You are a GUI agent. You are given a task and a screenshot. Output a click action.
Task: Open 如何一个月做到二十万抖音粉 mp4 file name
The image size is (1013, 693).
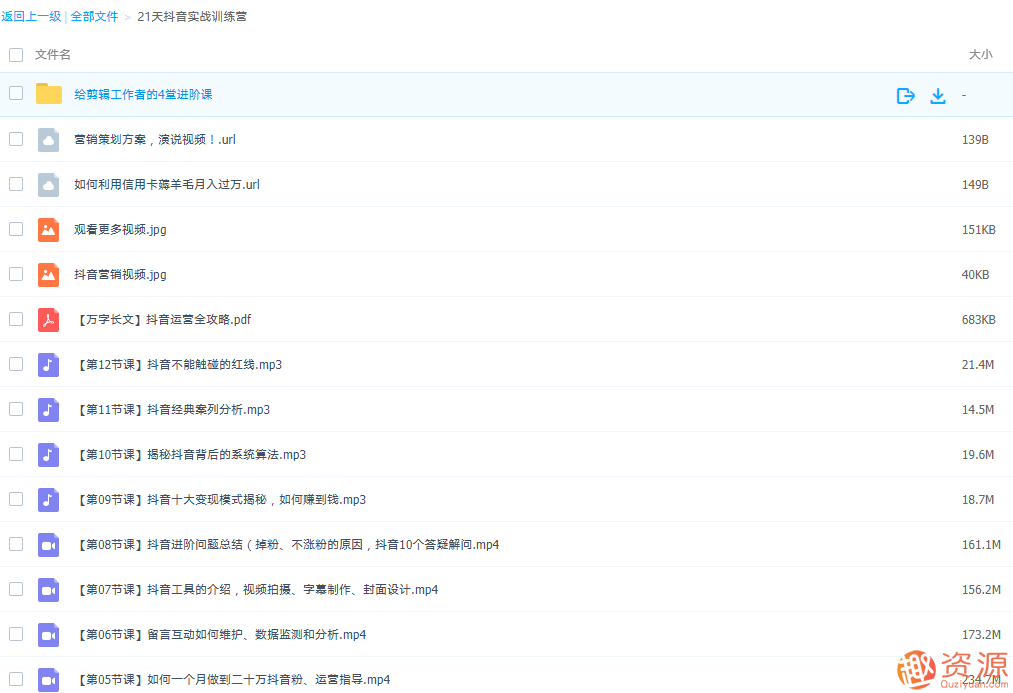(x=233, y=680)
